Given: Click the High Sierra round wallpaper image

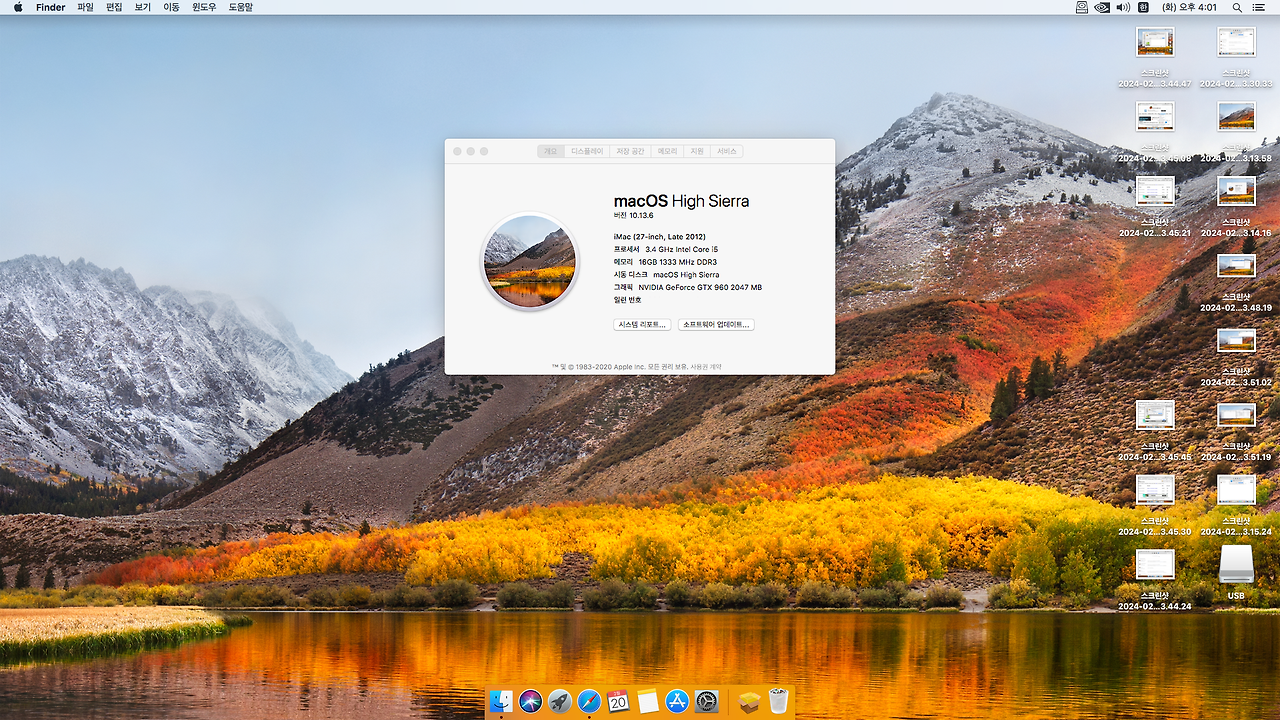Looking at the screenshot, I should [x=530, y=261].
